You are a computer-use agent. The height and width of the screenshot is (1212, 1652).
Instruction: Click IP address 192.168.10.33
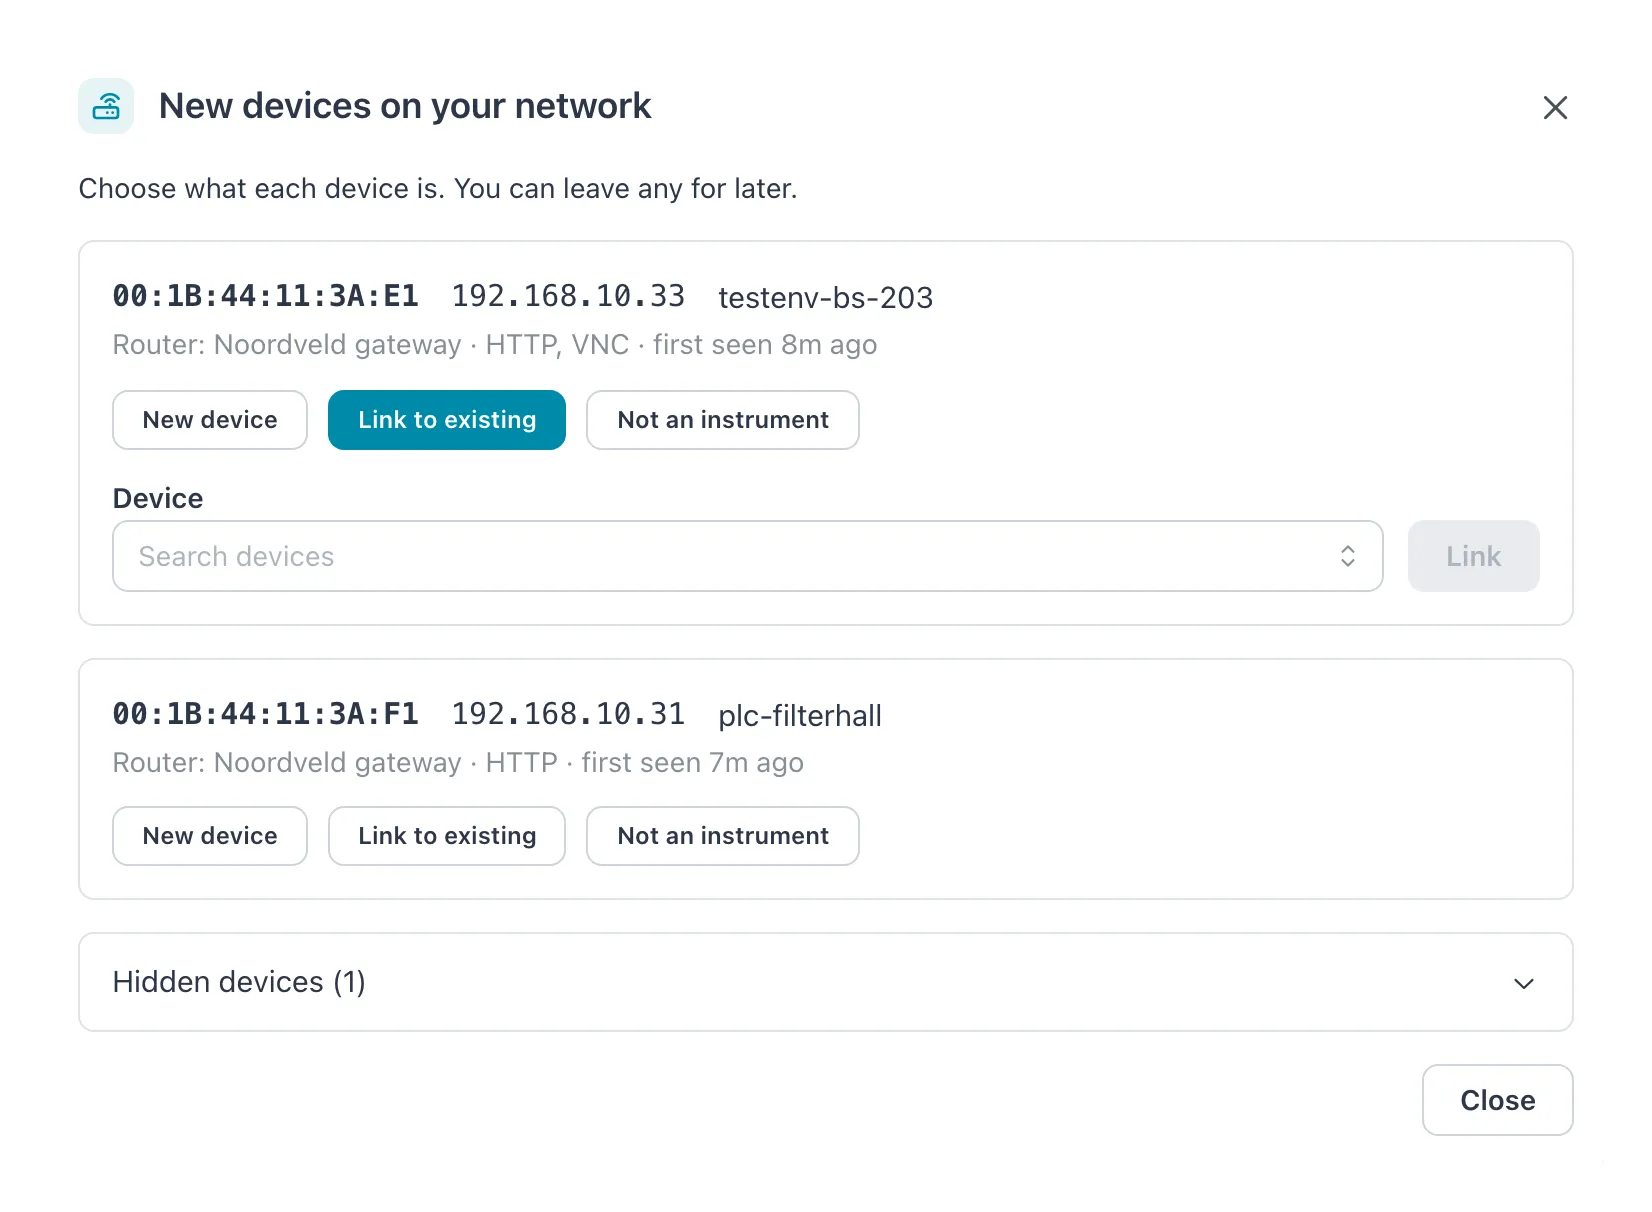tap(568, 296)
